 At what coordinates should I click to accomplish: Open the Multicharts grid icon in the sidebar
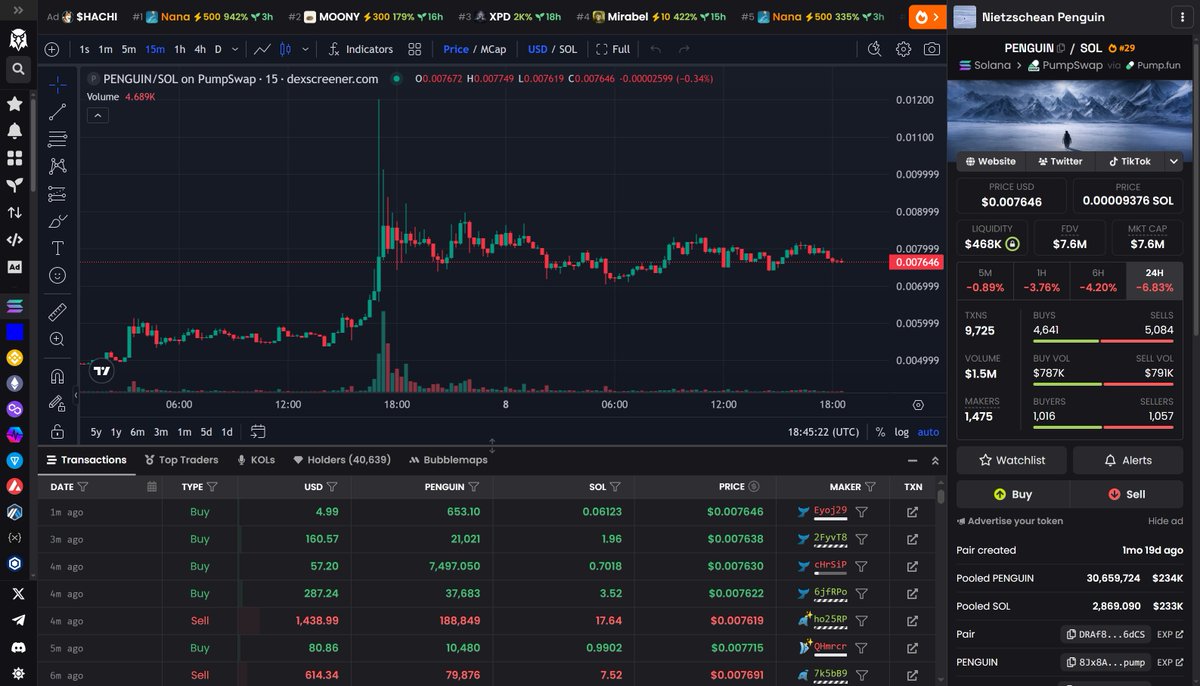[x=15, y=158]
